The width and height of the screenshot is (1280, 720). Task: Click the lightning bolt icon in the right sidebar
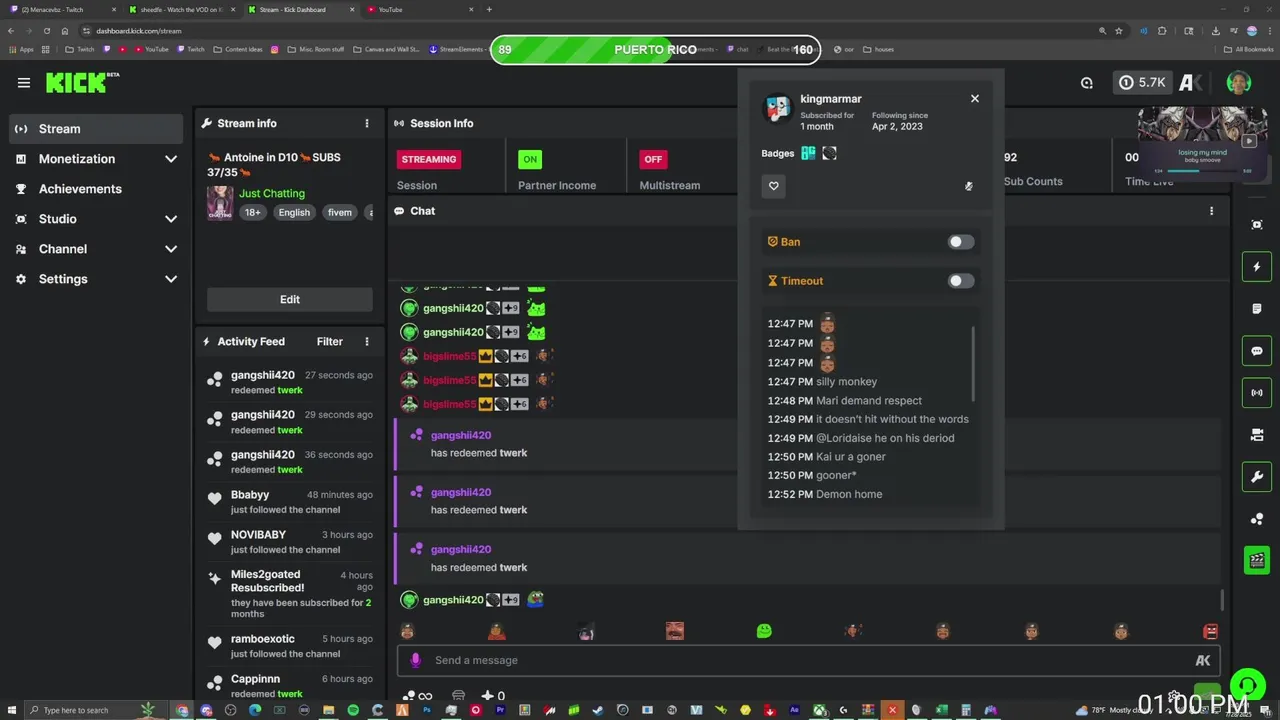1257,267
